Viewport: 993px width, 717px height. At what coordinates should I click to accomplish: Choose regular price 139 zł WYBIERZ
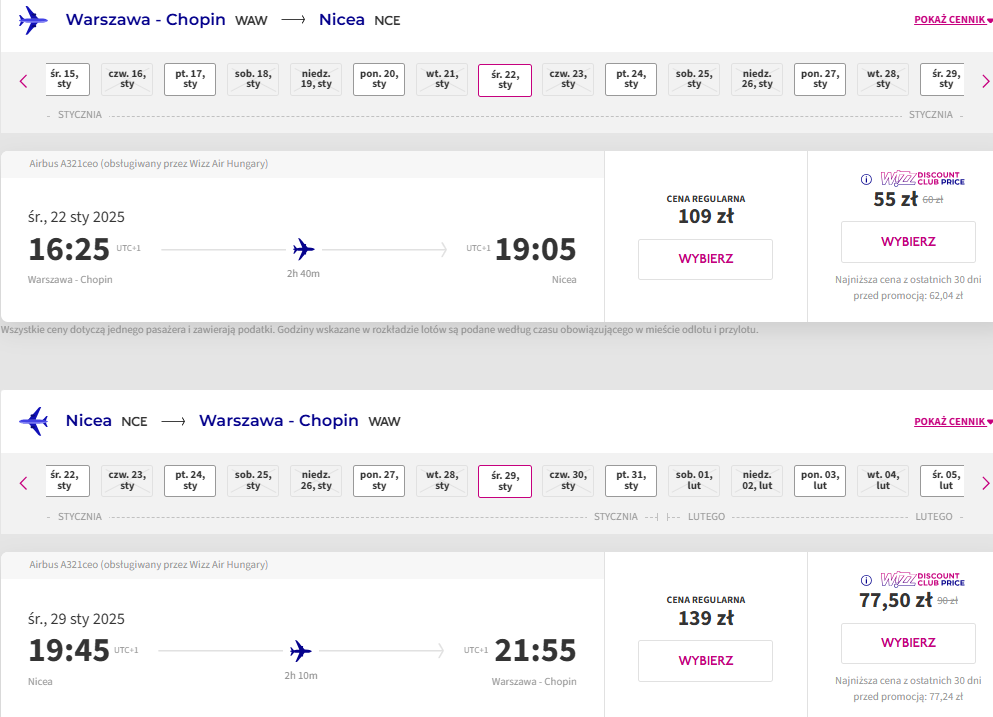point(705,661)
